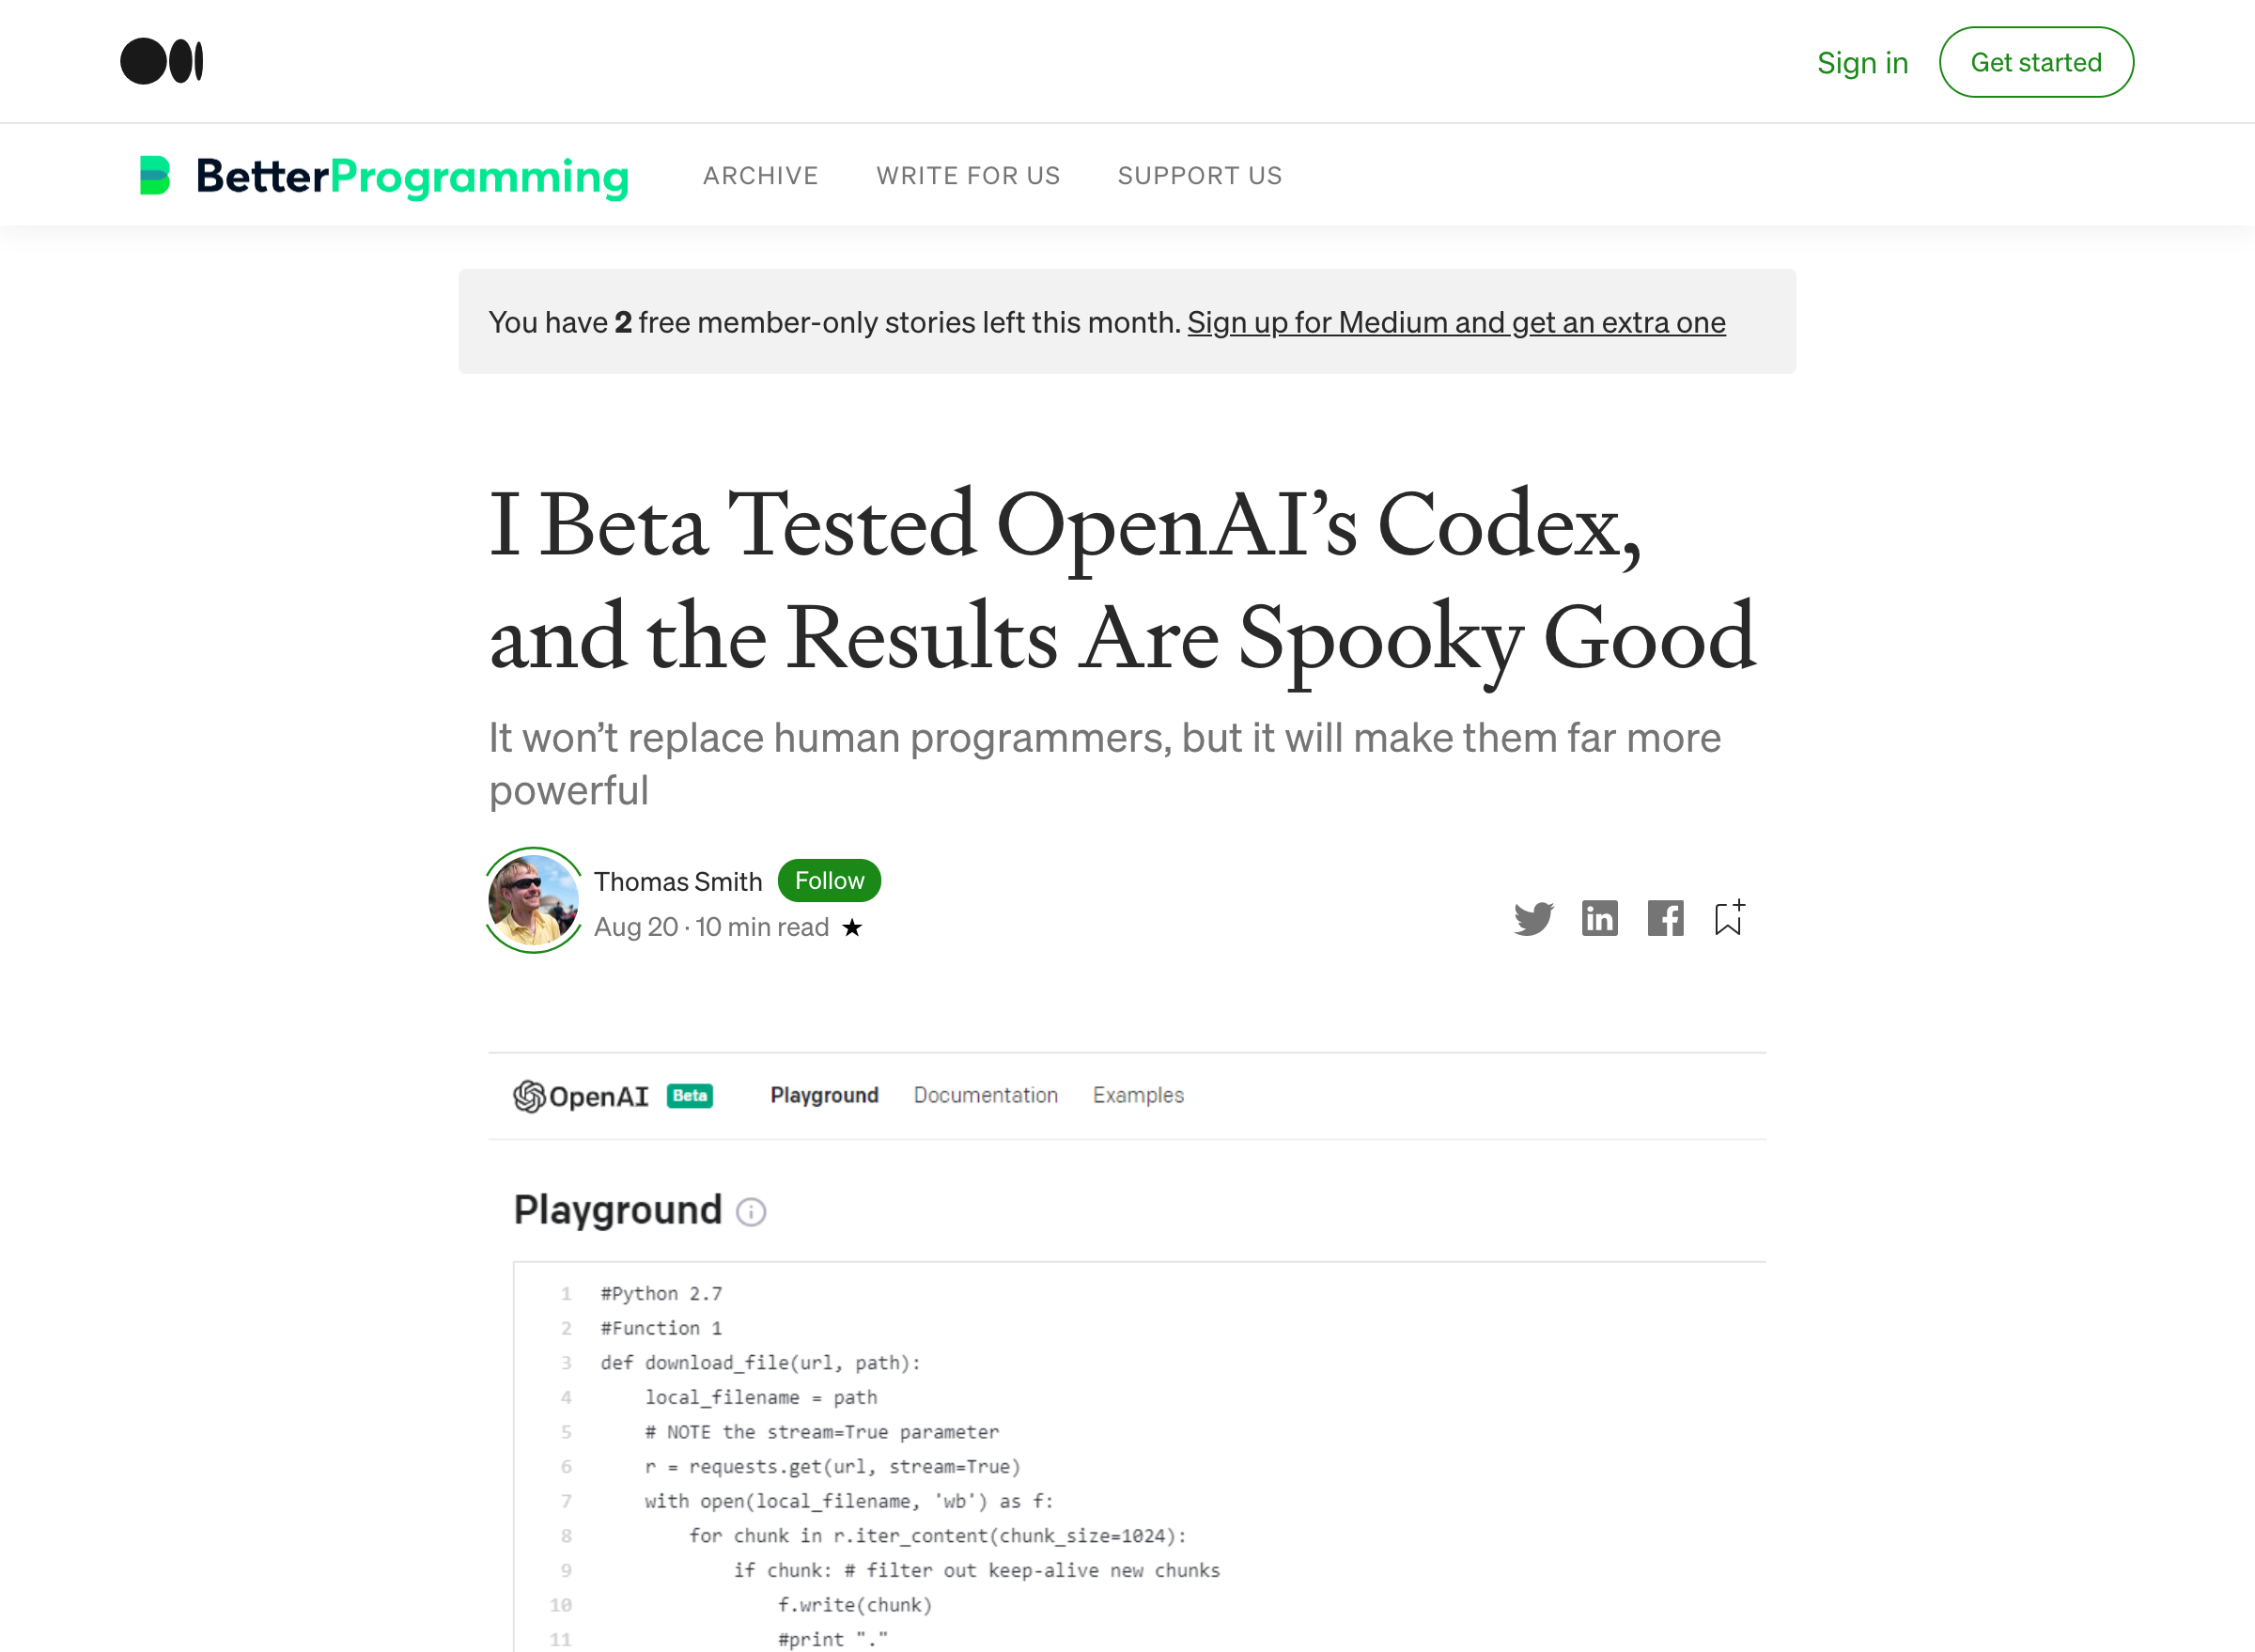
Task: Click the Medium logo icon
Action: click(x=162, y=62)
